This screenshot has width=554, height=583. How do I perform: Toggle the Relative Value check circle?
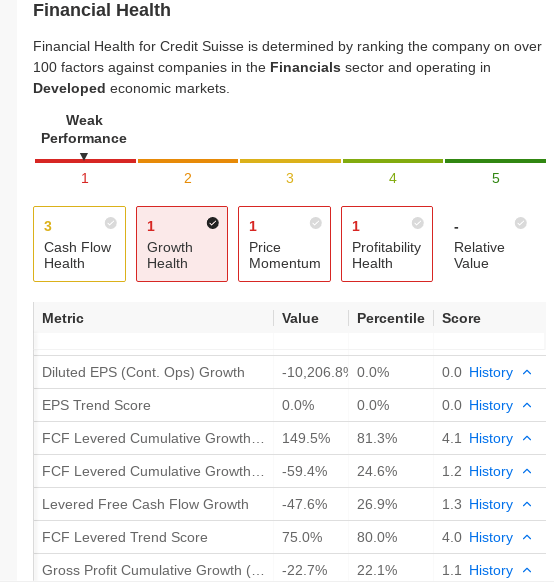[x=521, y=223]
